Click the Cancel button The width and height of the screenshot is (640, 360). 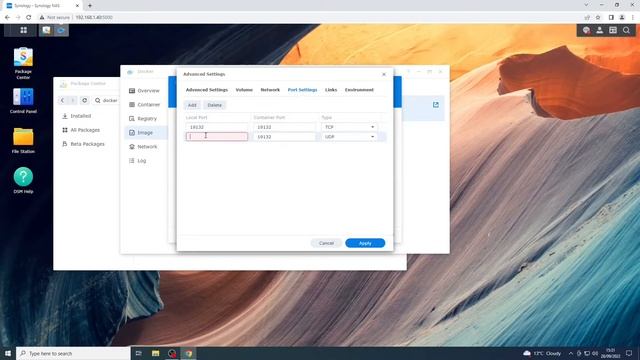326,243
